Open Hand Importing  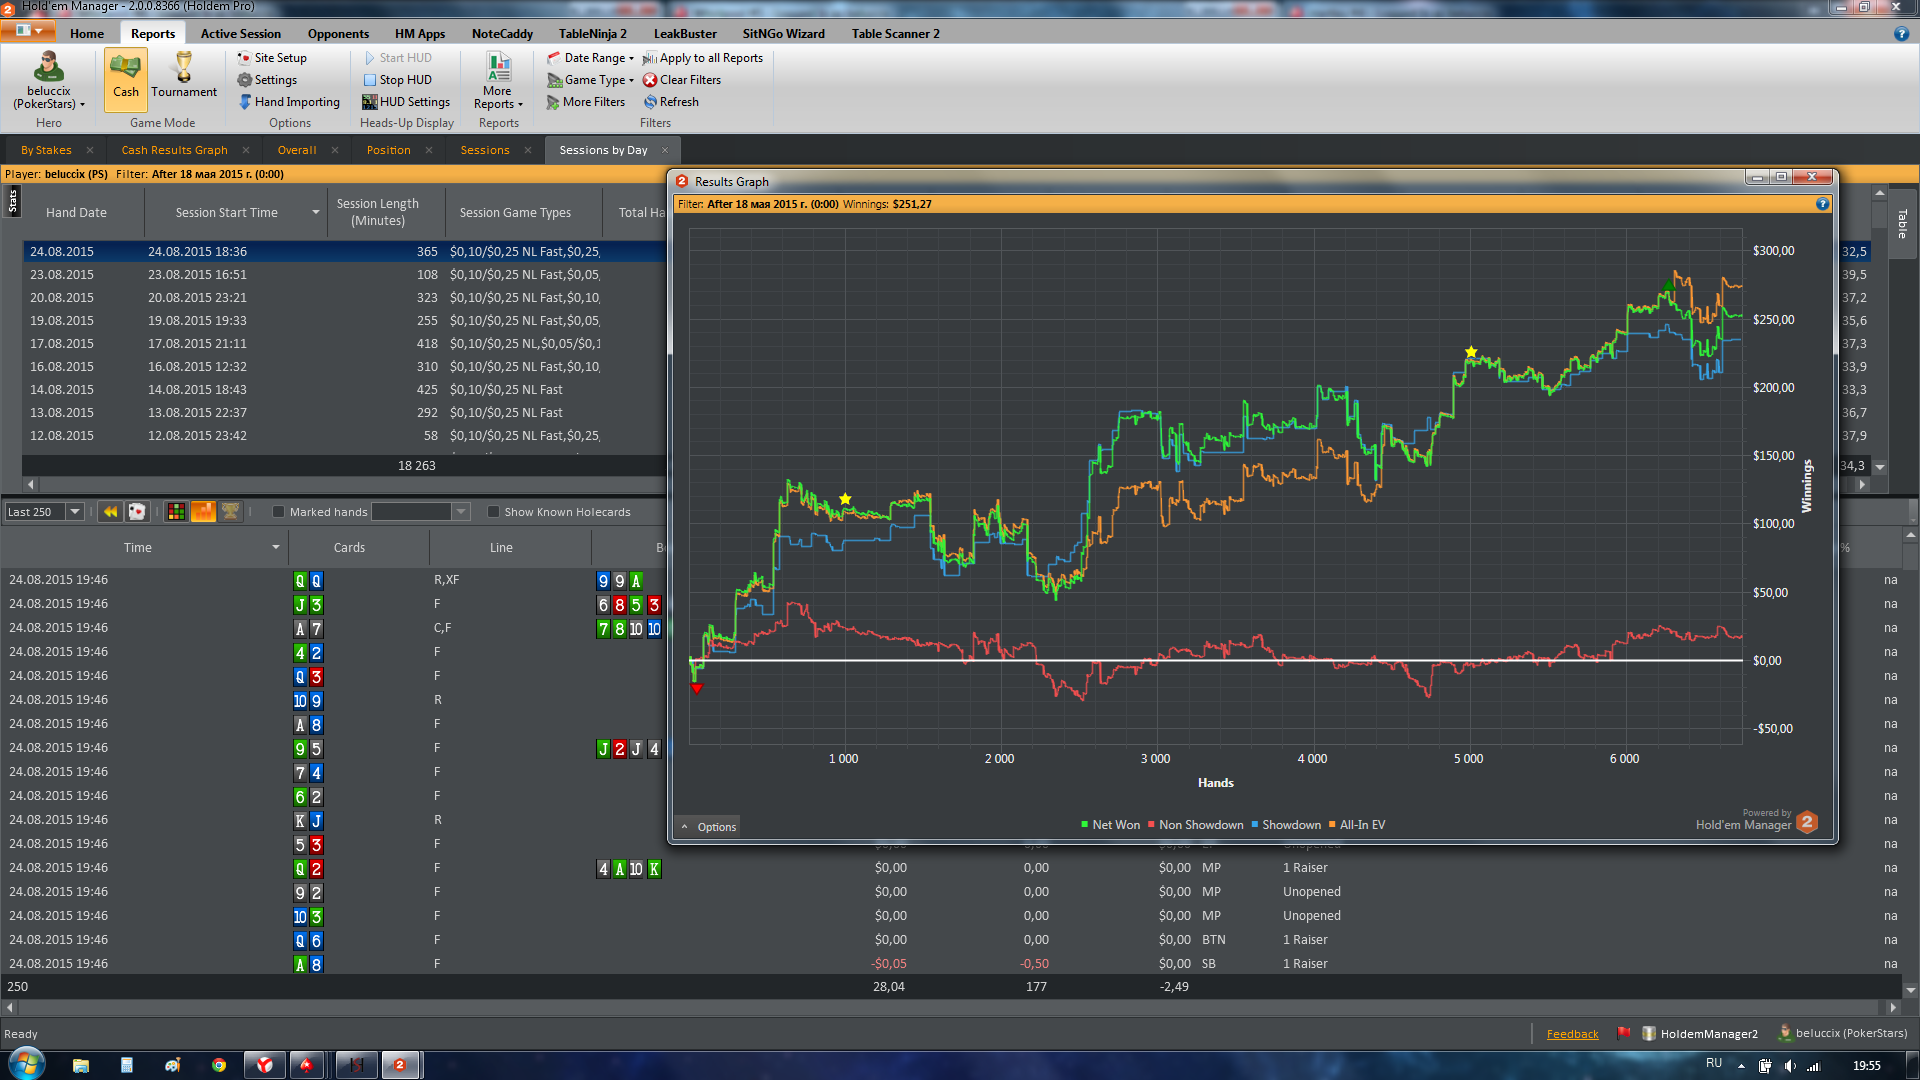click(x=289, y=102)
